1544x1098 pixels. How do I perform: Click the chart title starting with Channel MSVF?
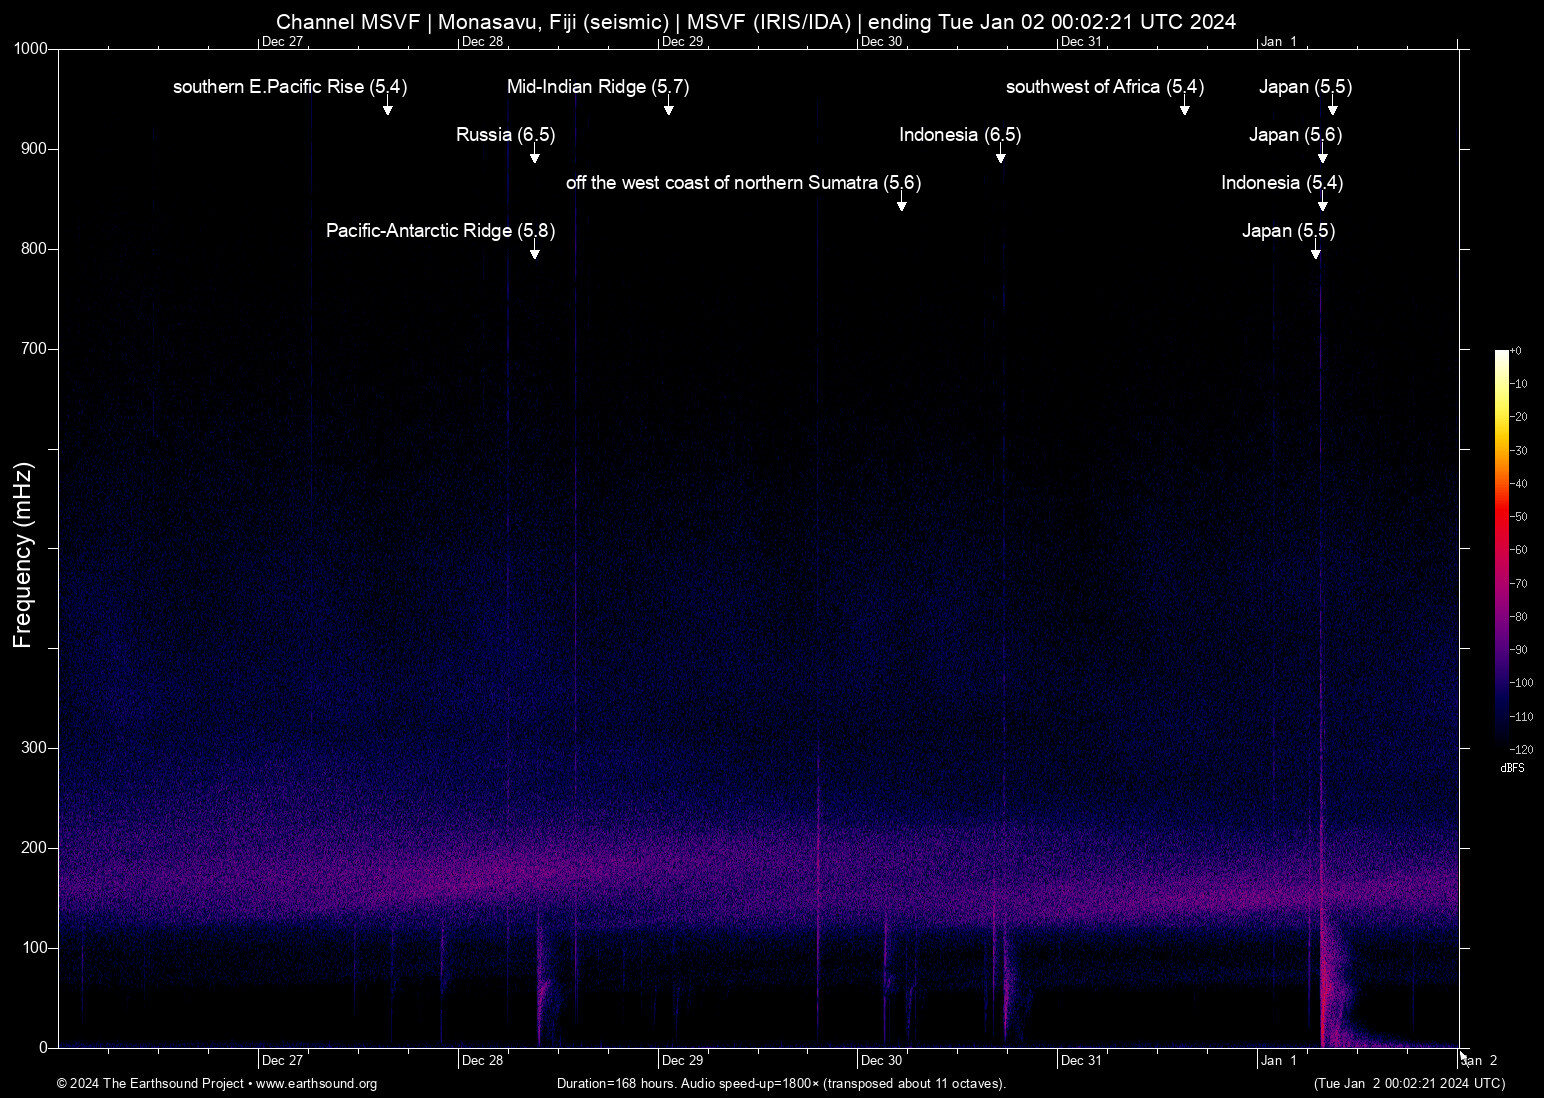pyautogui.click(x=756, y=22)
